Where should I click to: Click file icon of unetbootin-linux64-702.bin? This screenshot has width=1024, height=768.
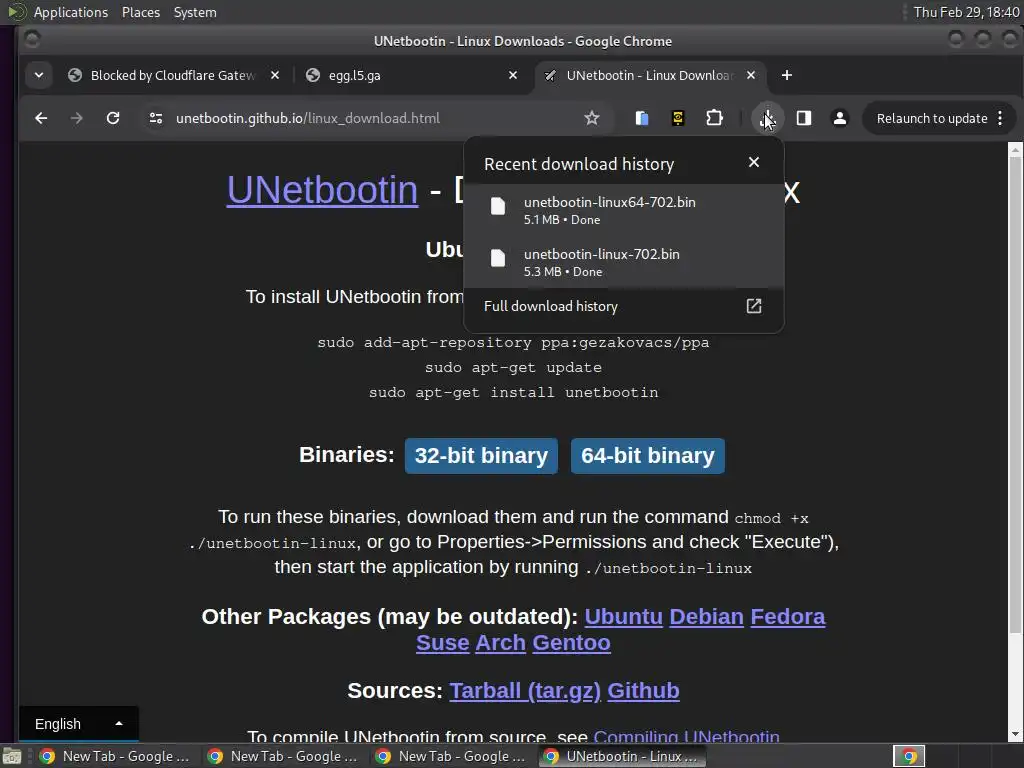point(498,206)
